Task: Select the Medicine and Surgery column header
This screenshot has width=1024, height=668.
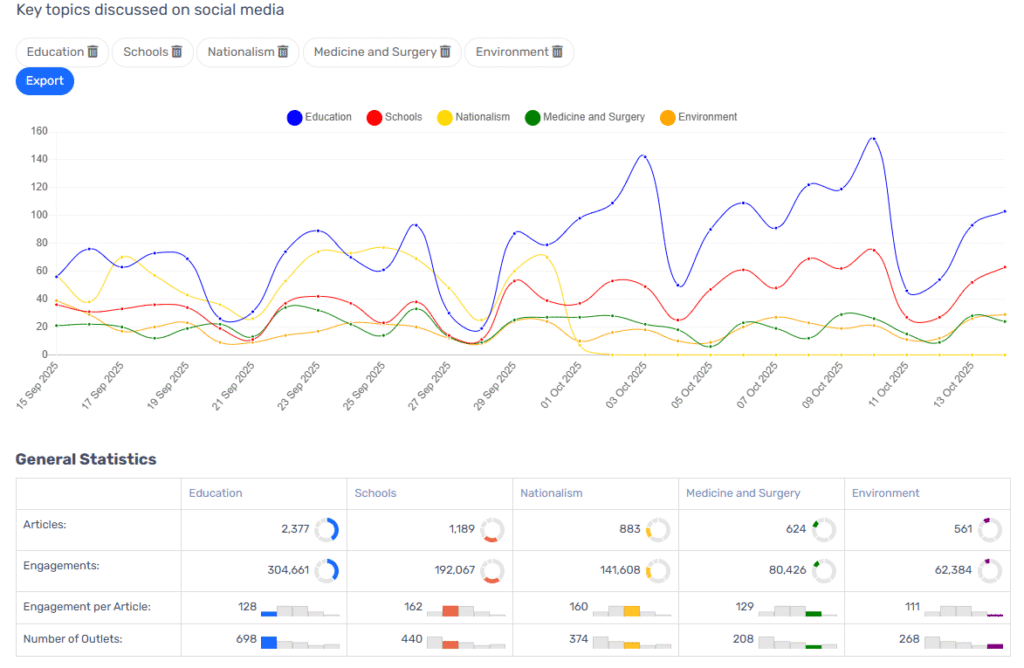Action: tap(743, 493)
